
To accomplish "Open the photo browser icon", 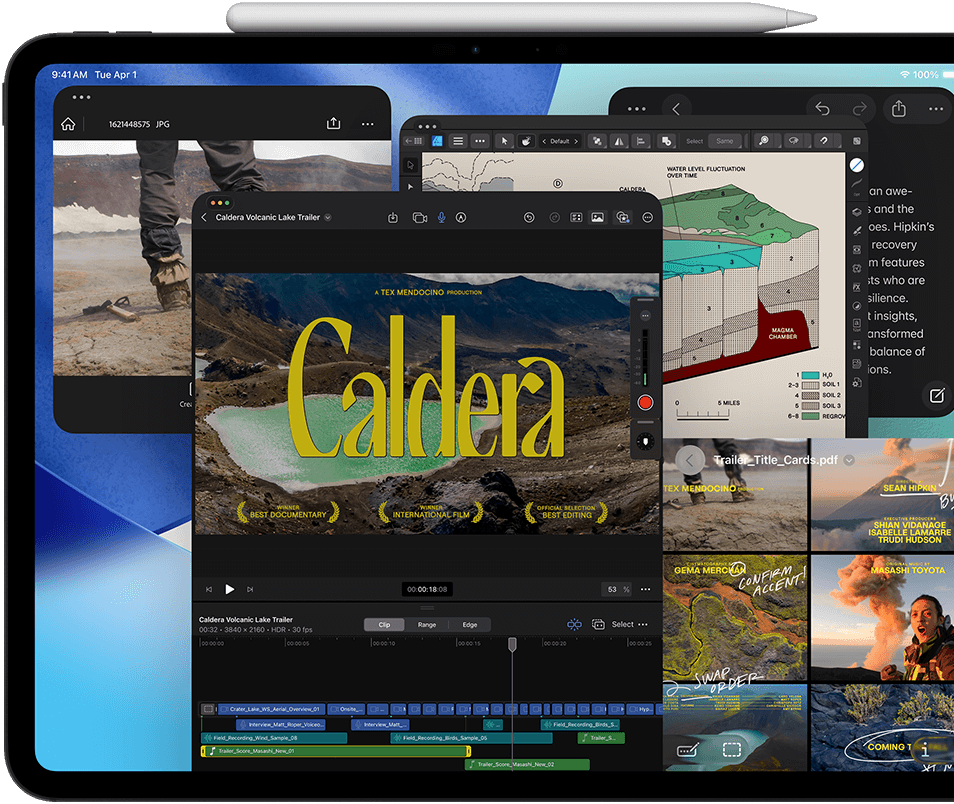I will [597, 217].
